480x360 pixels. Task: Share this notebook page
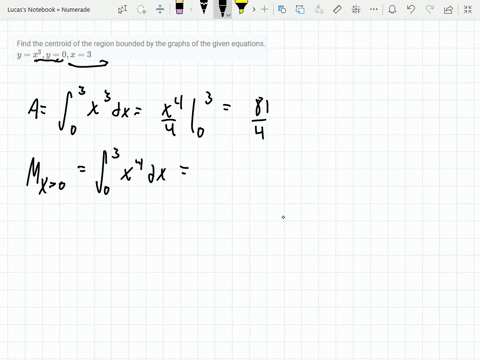point(448,9)
